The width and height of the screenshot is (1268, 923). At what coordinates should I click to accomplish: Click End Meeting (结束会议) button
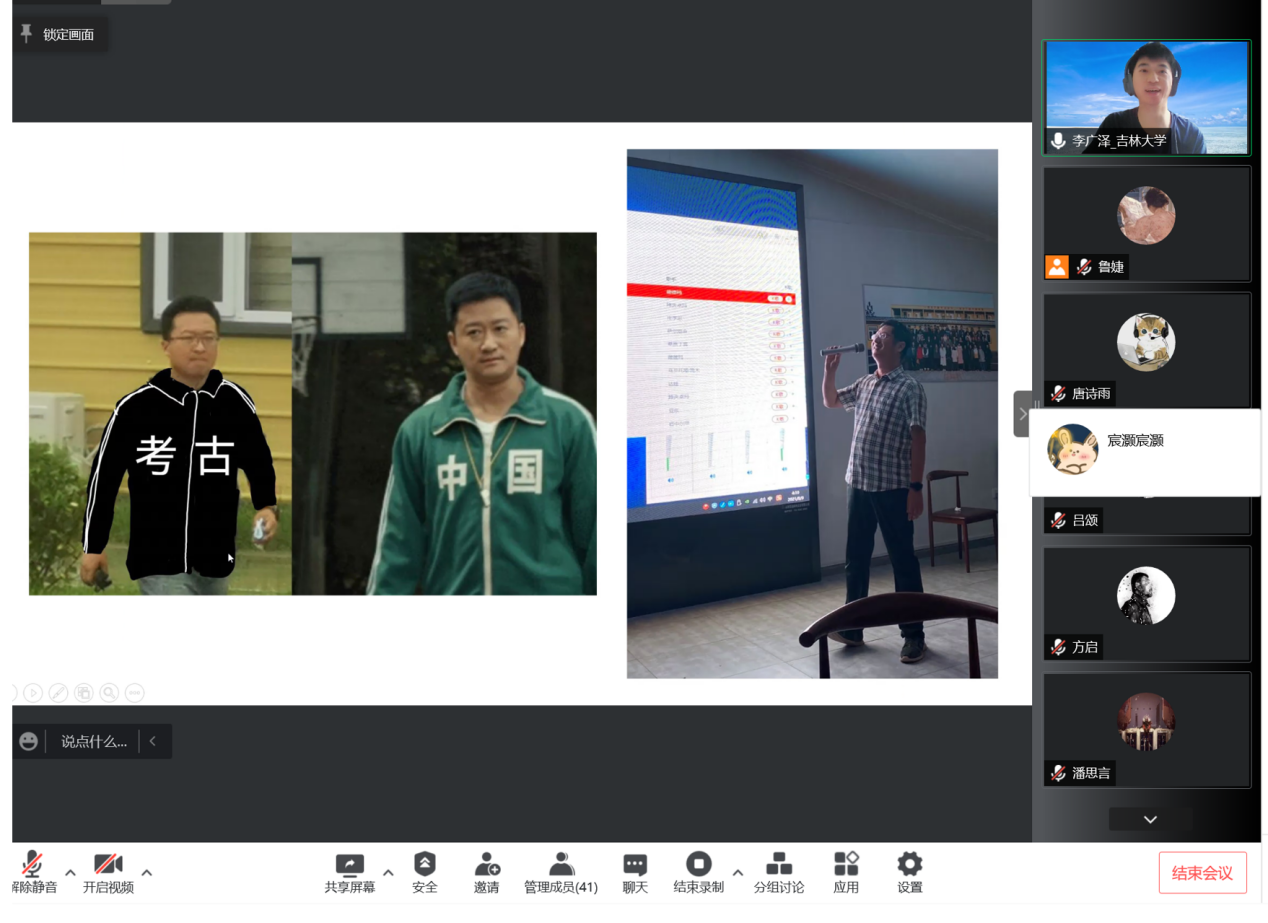pyautogui.click(x=1202, y=873)
